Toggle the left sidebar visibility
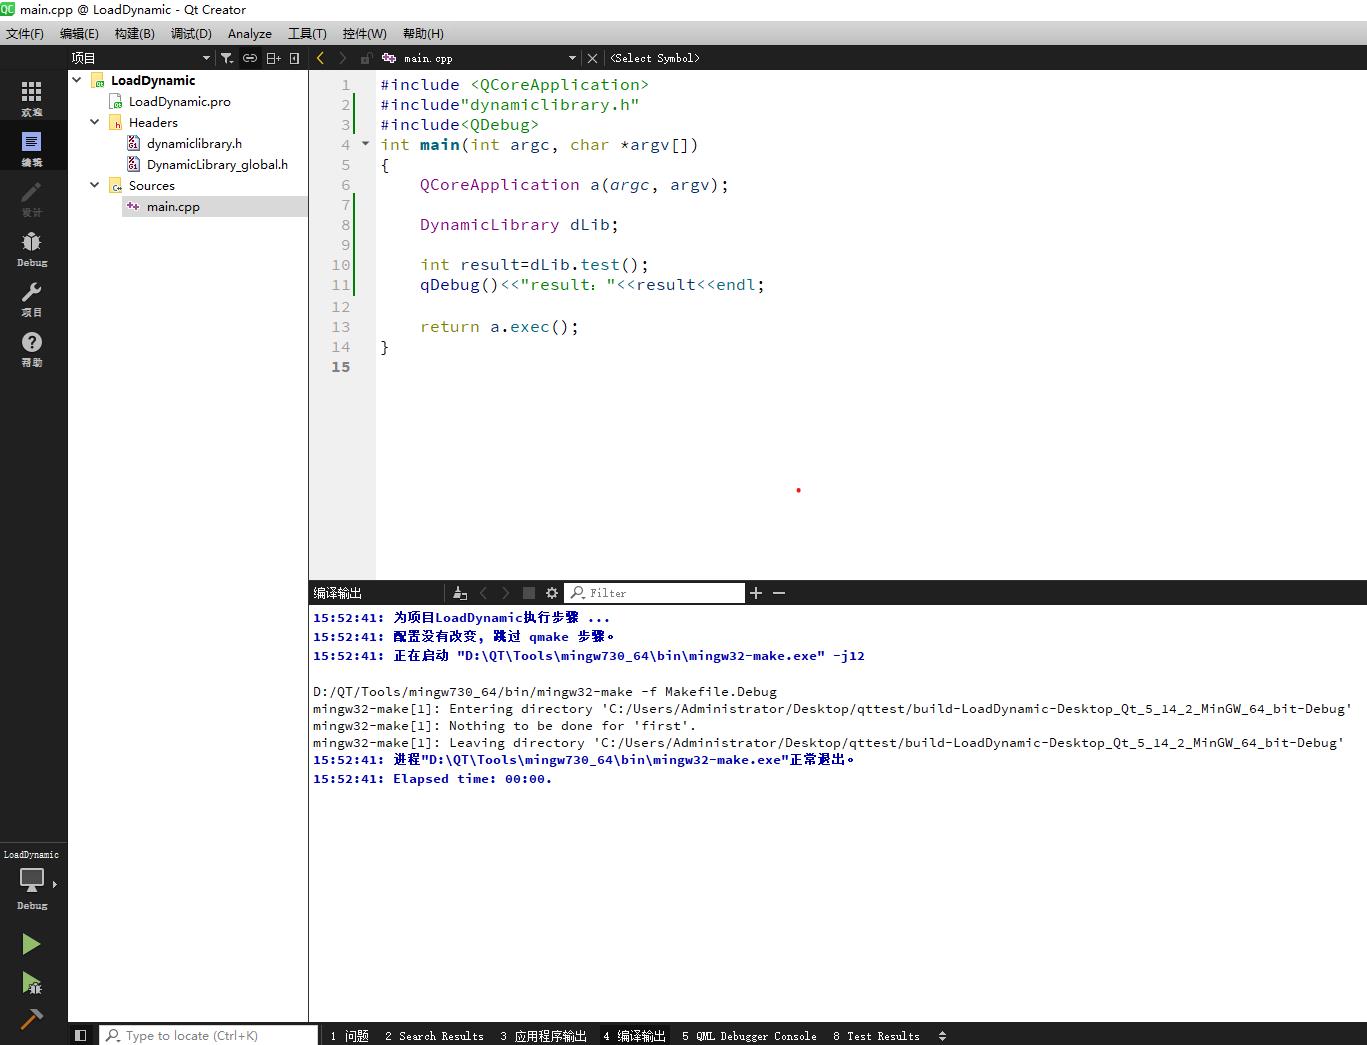1367x1045 pixels. pos(81,1035)
